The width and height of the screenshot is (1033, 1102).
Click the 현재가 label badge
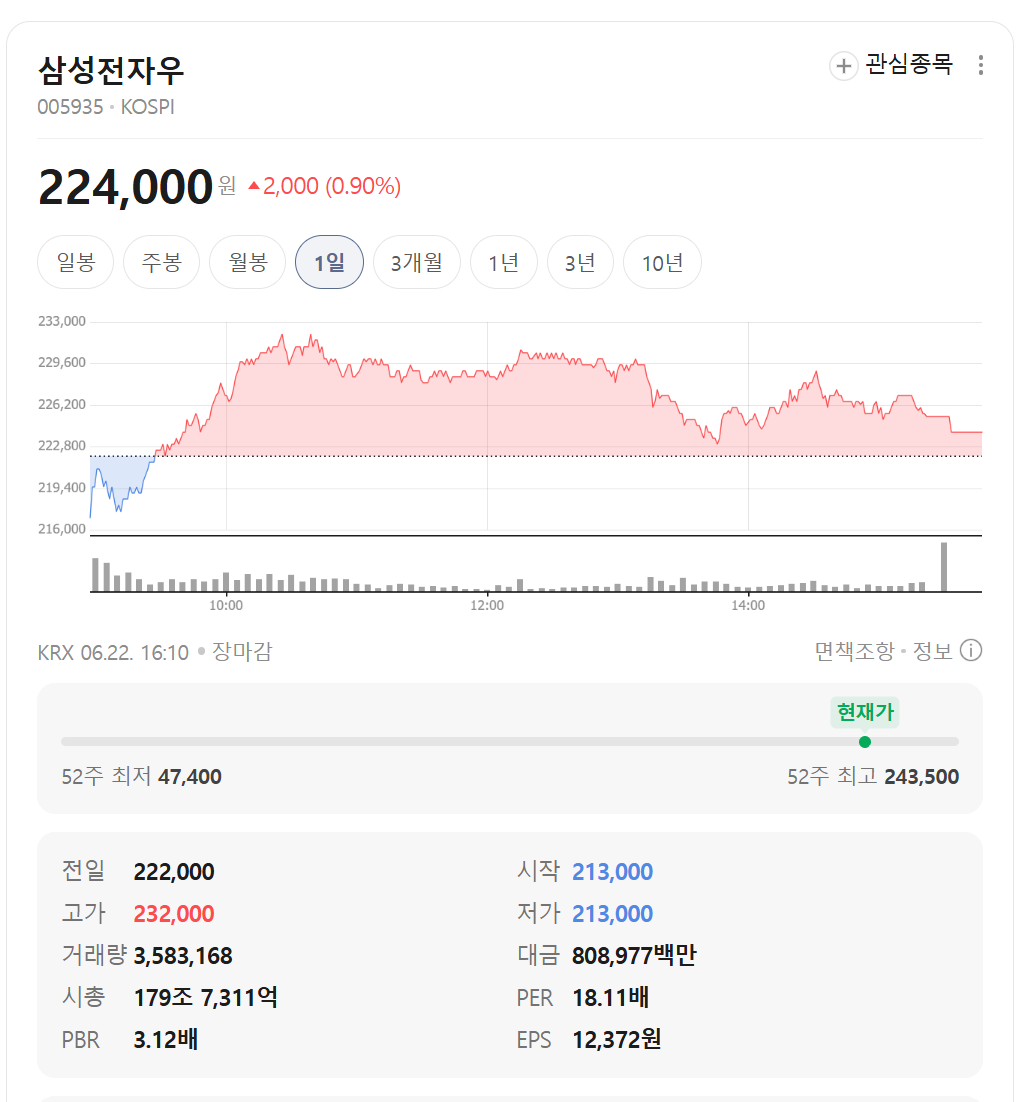[865, 712]
